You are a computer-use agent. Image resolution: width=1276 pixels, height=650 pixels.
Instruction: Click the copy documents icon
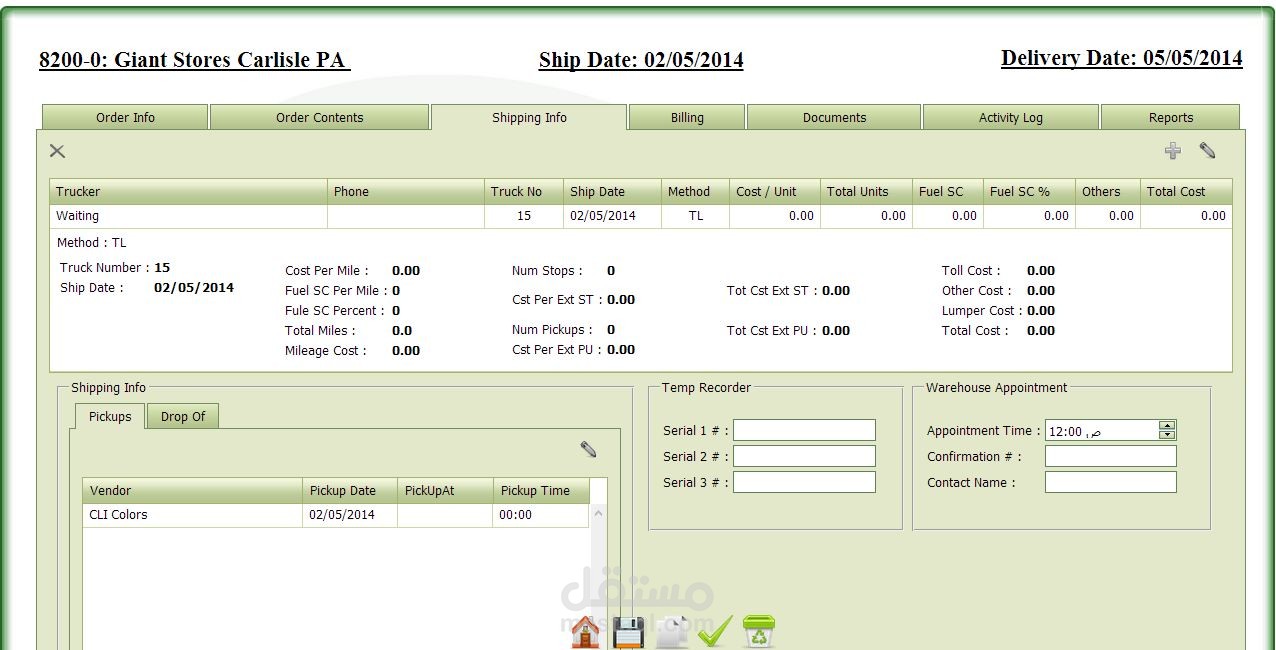click(x=672, y=633)
